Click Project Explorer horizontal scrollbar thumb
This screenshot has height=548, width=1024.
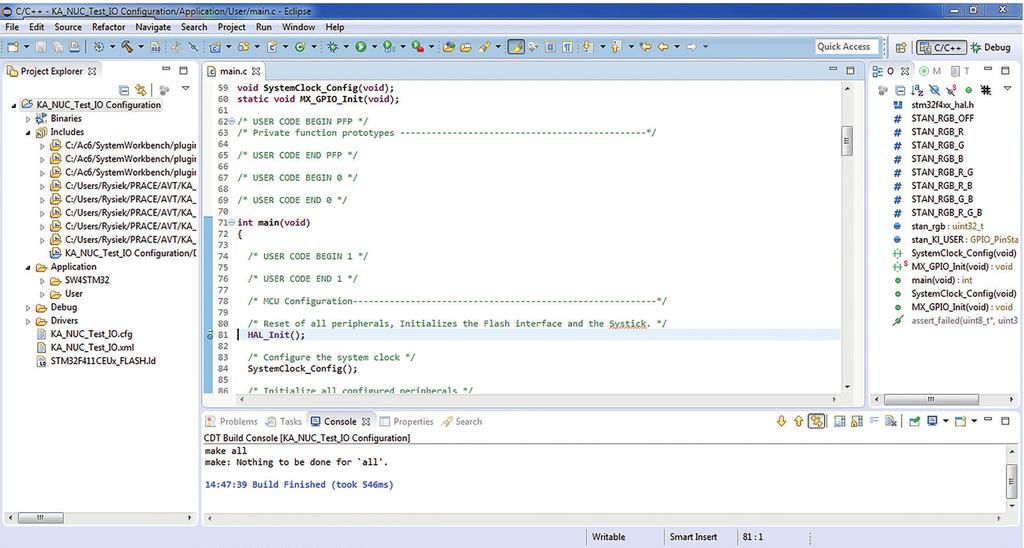point(40,517)
